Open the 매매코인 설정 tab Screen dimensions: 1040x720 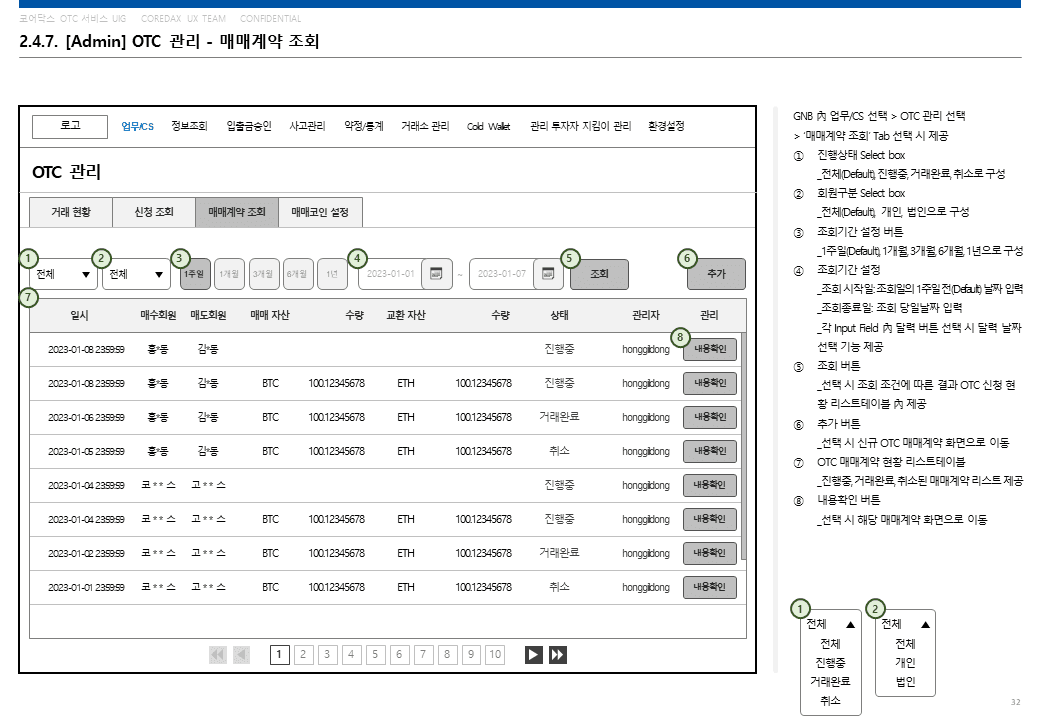[x=320, y=212]
